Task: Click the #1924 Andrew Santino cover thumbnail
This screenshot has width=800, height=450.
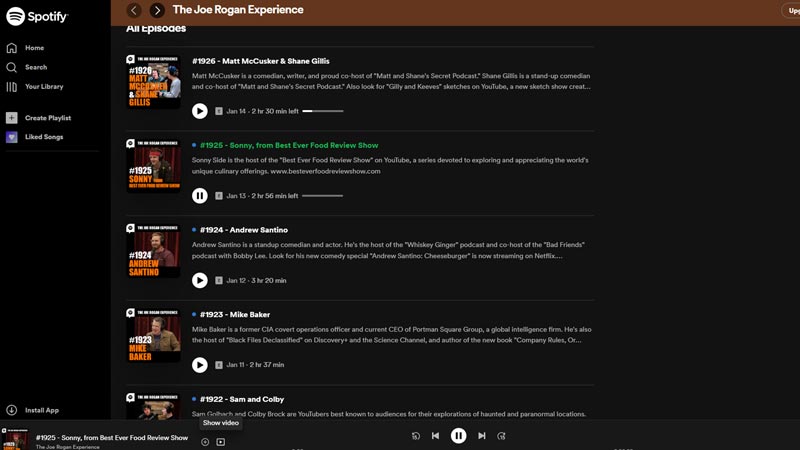Action: [x=154, y=251]
